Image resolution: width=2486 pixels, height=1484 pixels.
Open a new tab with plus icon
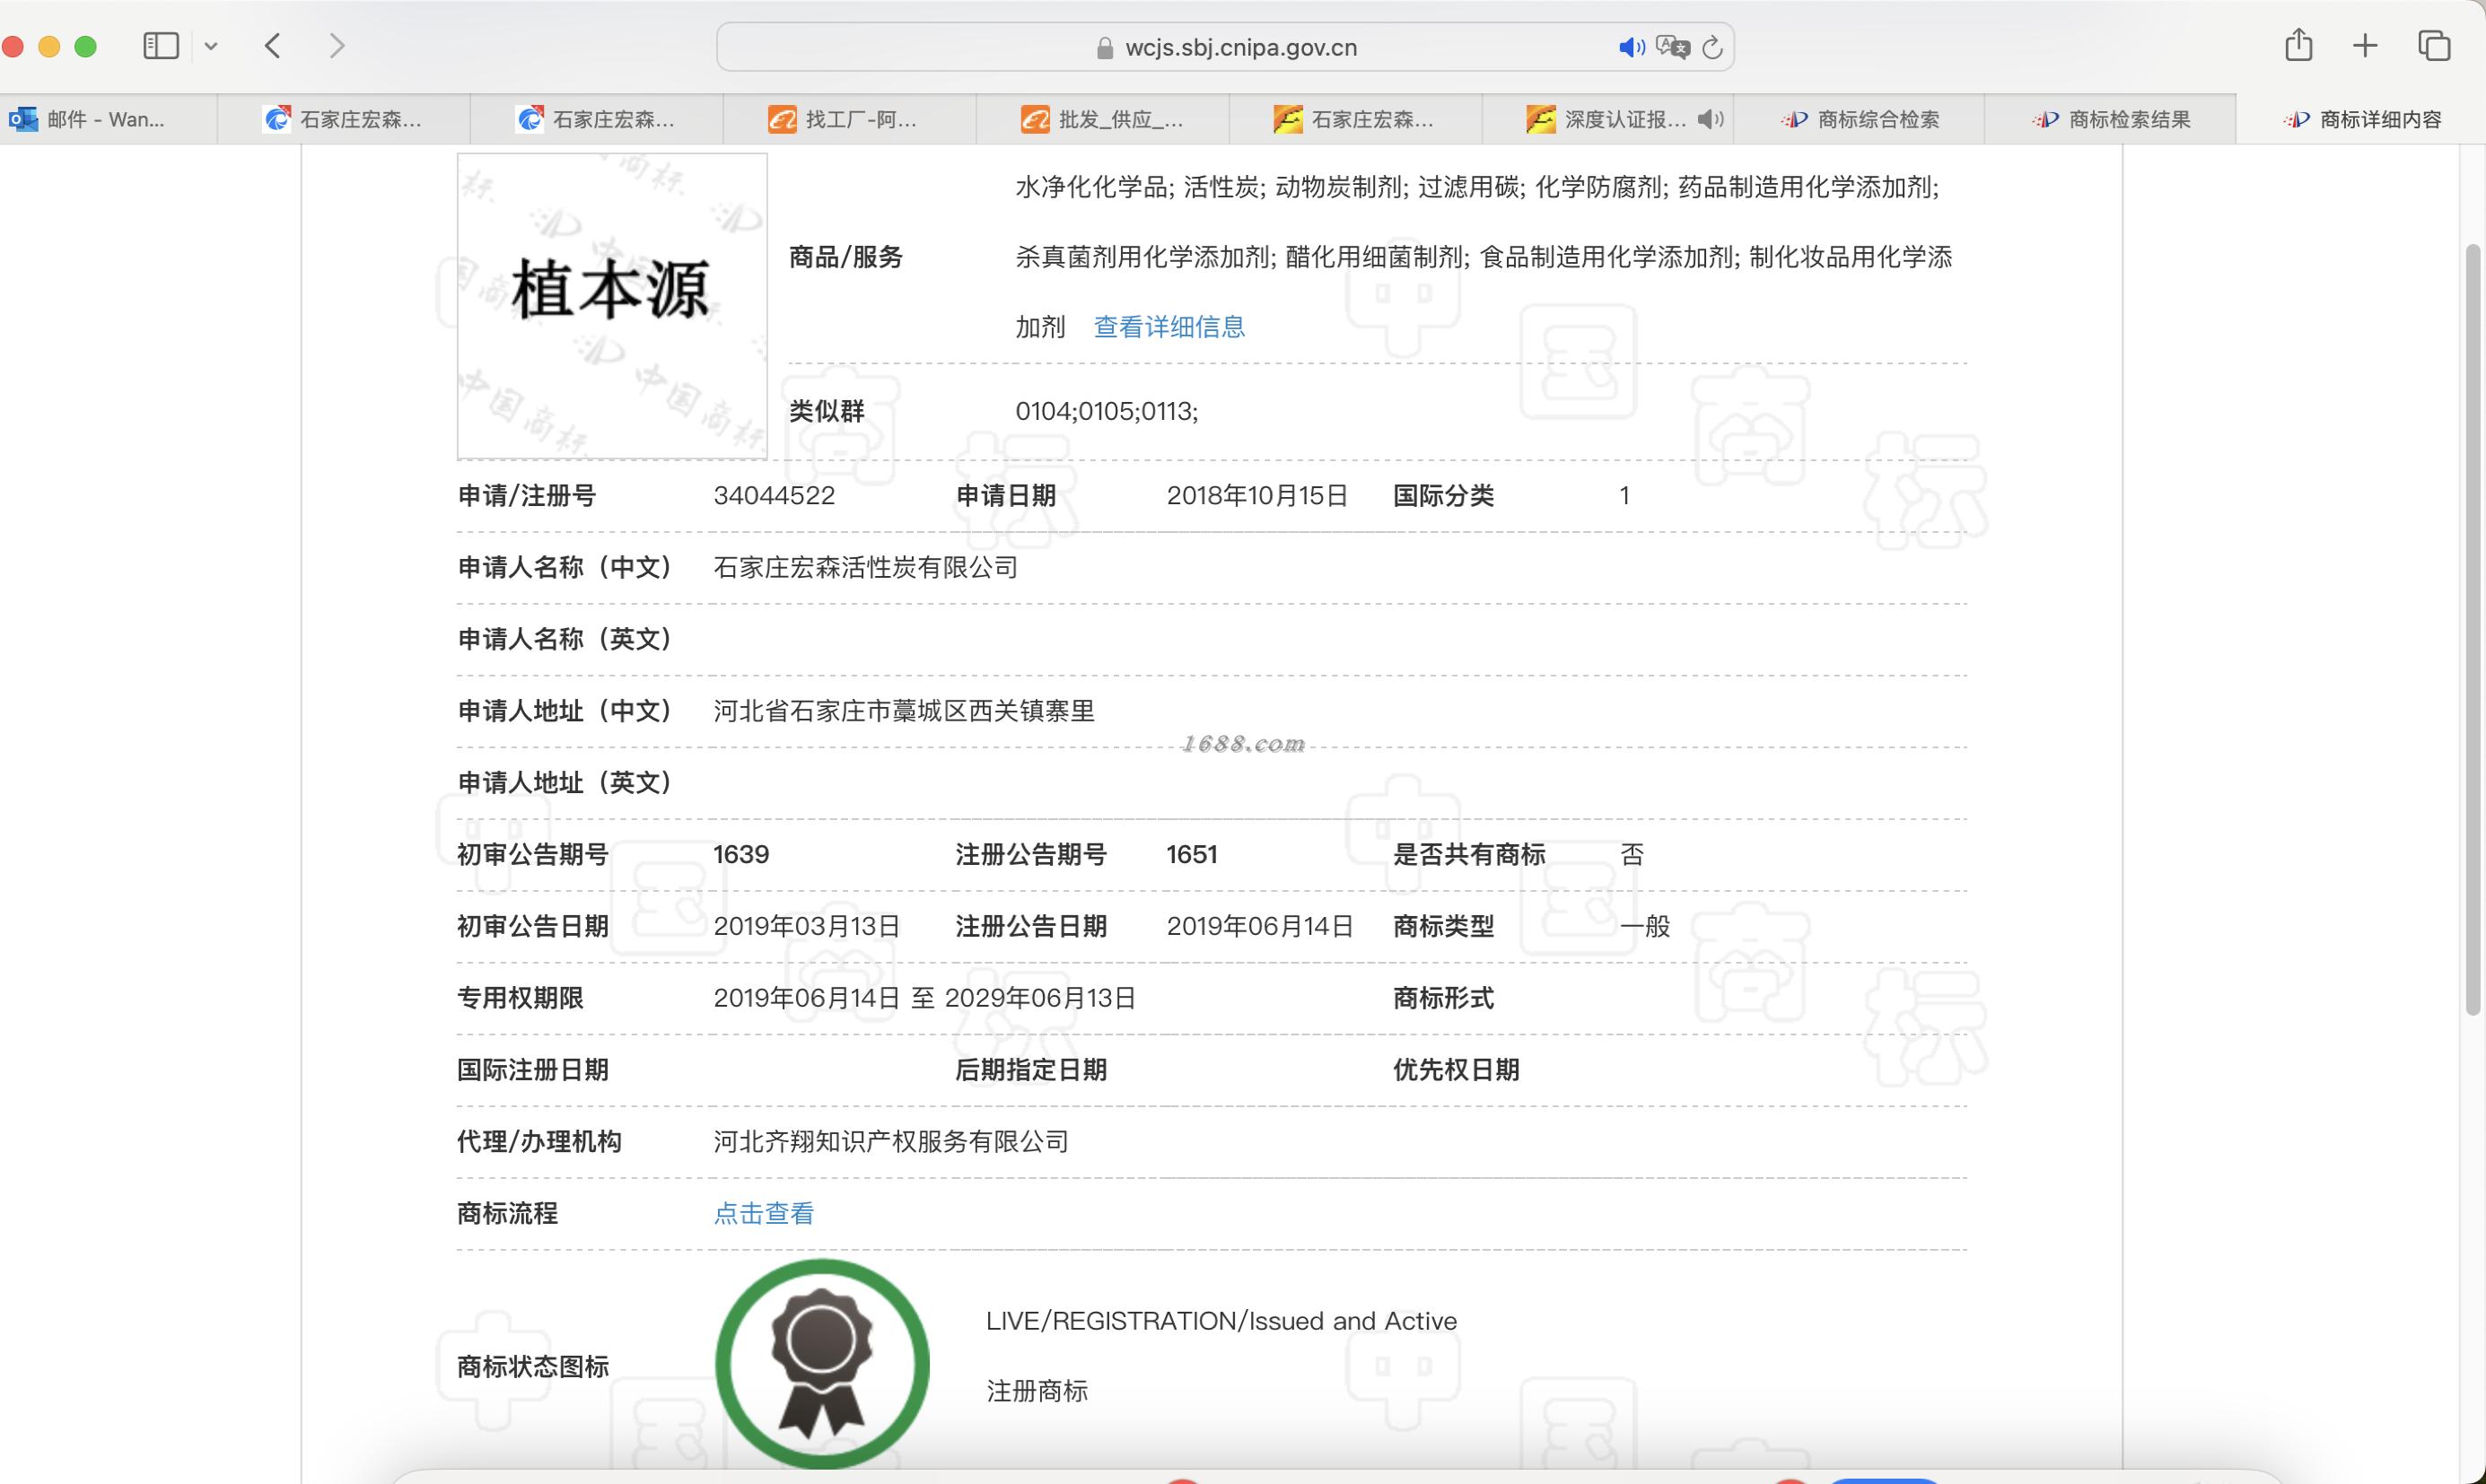coord(2365,46)
